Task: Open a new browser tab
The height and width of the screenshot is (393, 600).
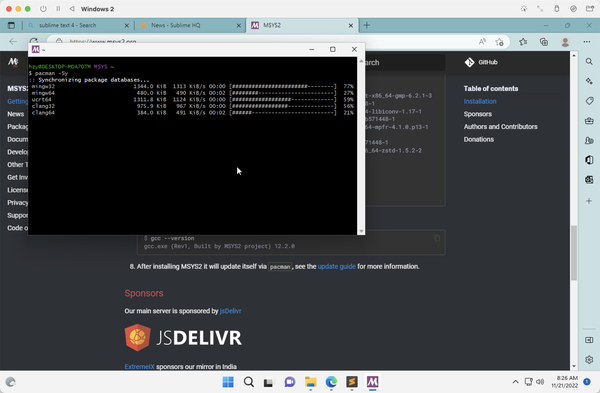Action: pyautogui.click(x=367, y=25)
